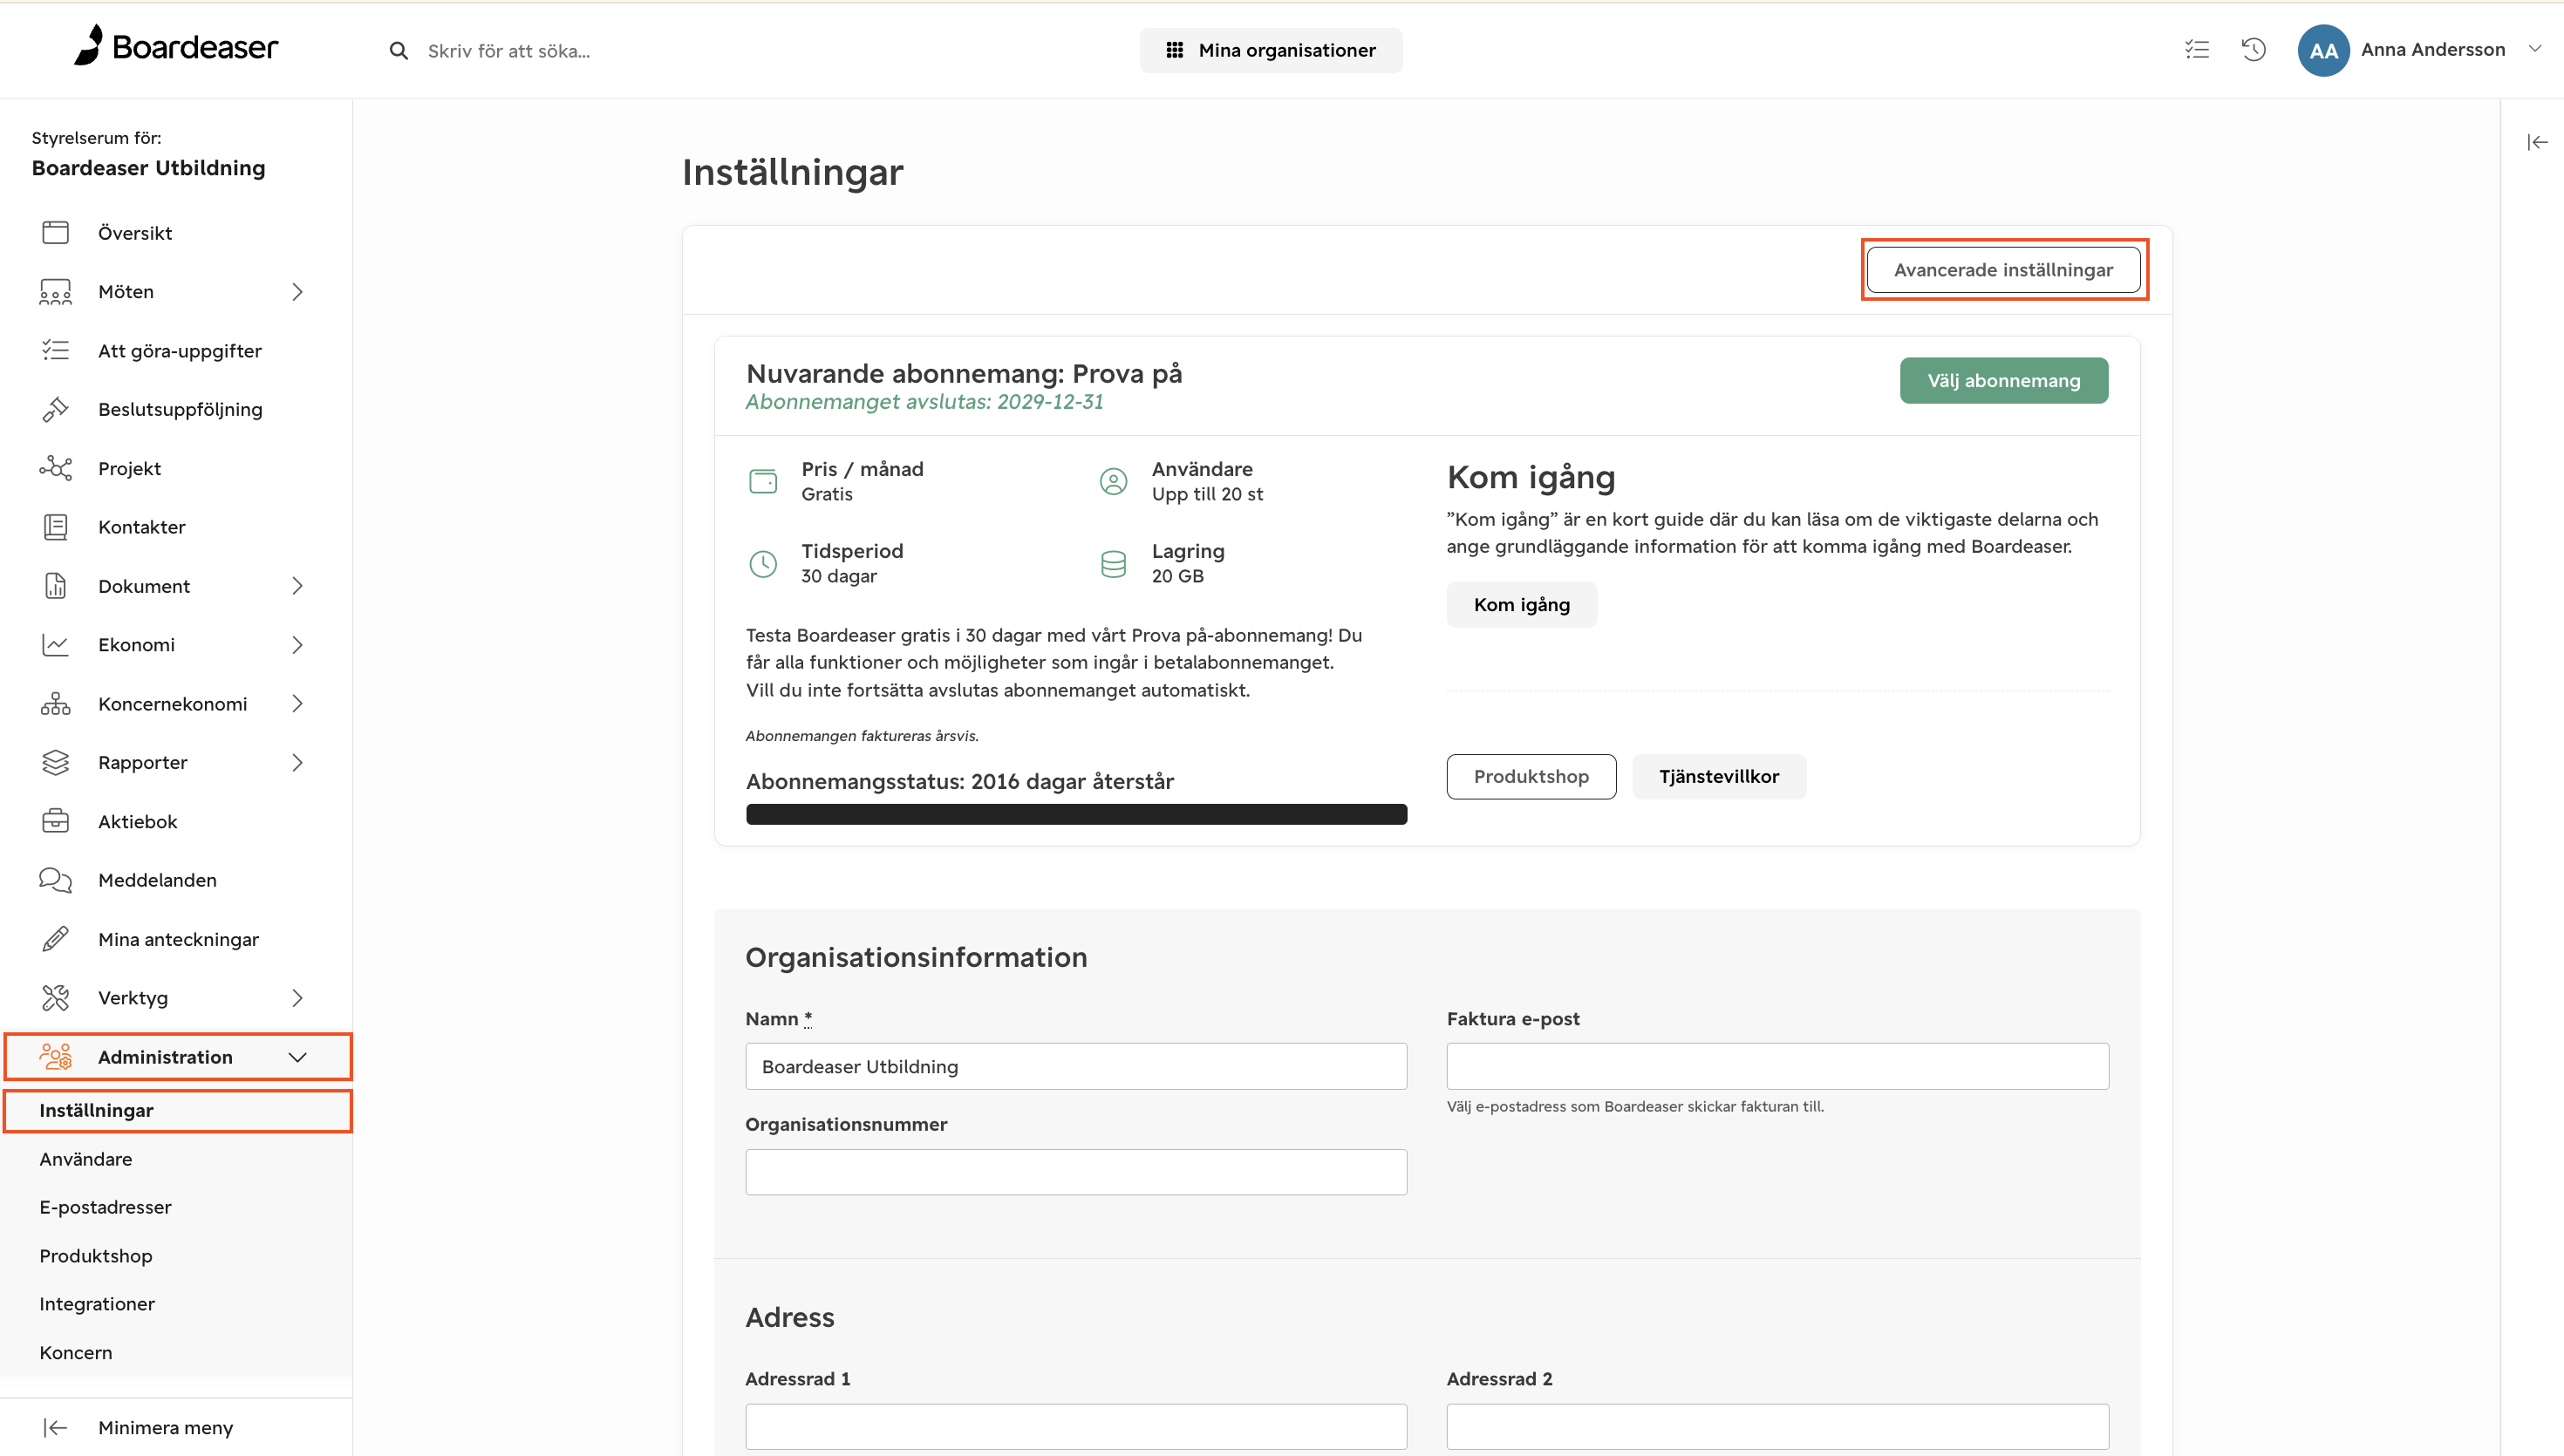This screenshot has width=2564, height=1456.
Task: Open the Tjänstevillkor button
Action: 1718,776
